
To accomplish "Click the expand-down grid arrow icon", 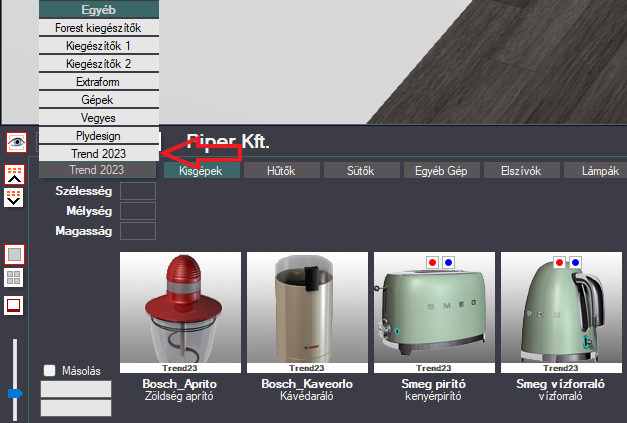I will coord(14,198).
